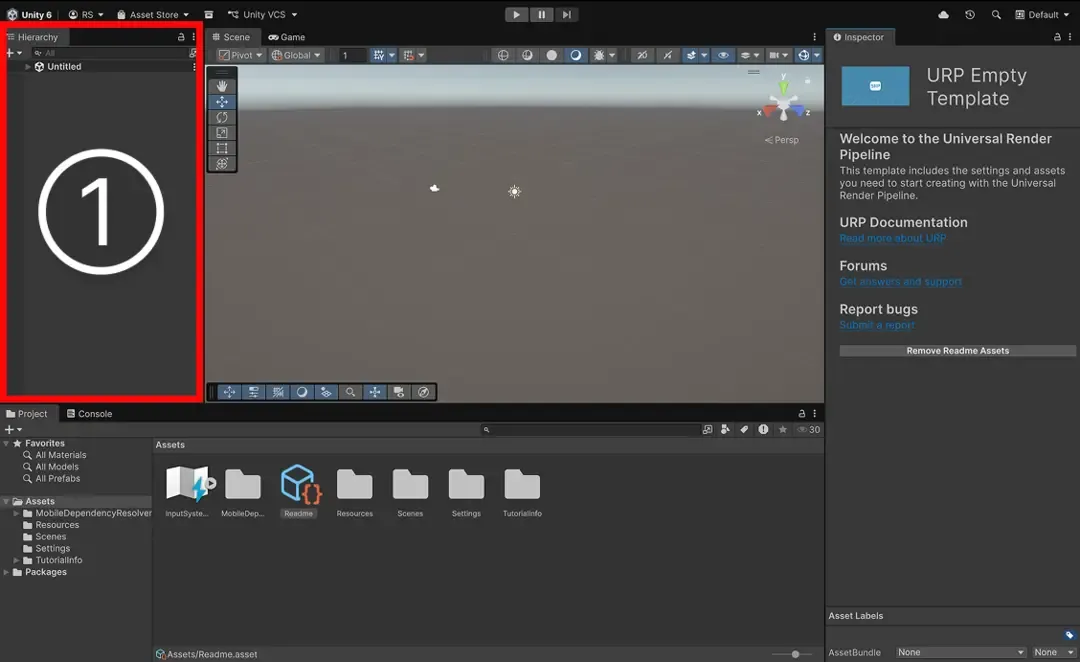Select the Hand tool in Scene toolbar
This screenshot has width=1080, height=662.
(222, 86)
